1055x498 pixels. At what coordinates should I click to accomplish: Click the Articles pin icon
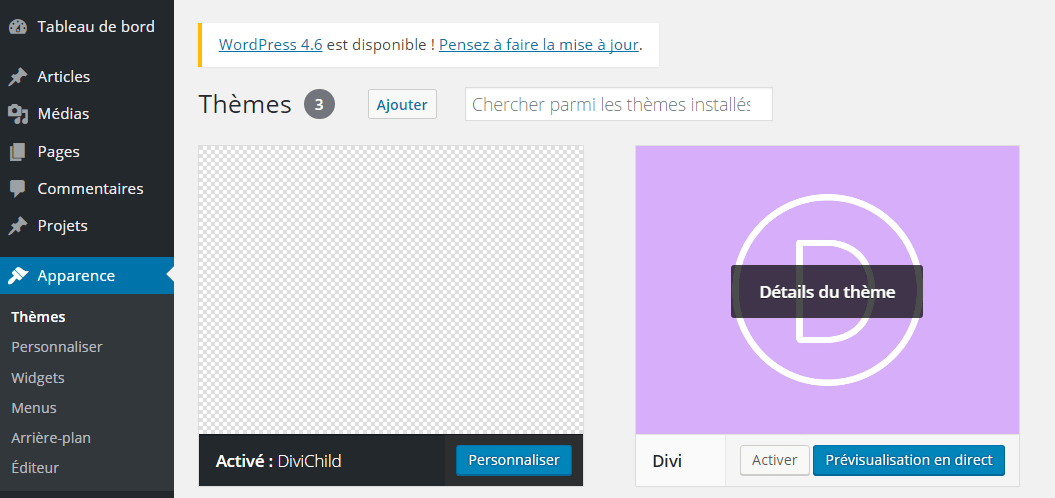pos(17,77)
